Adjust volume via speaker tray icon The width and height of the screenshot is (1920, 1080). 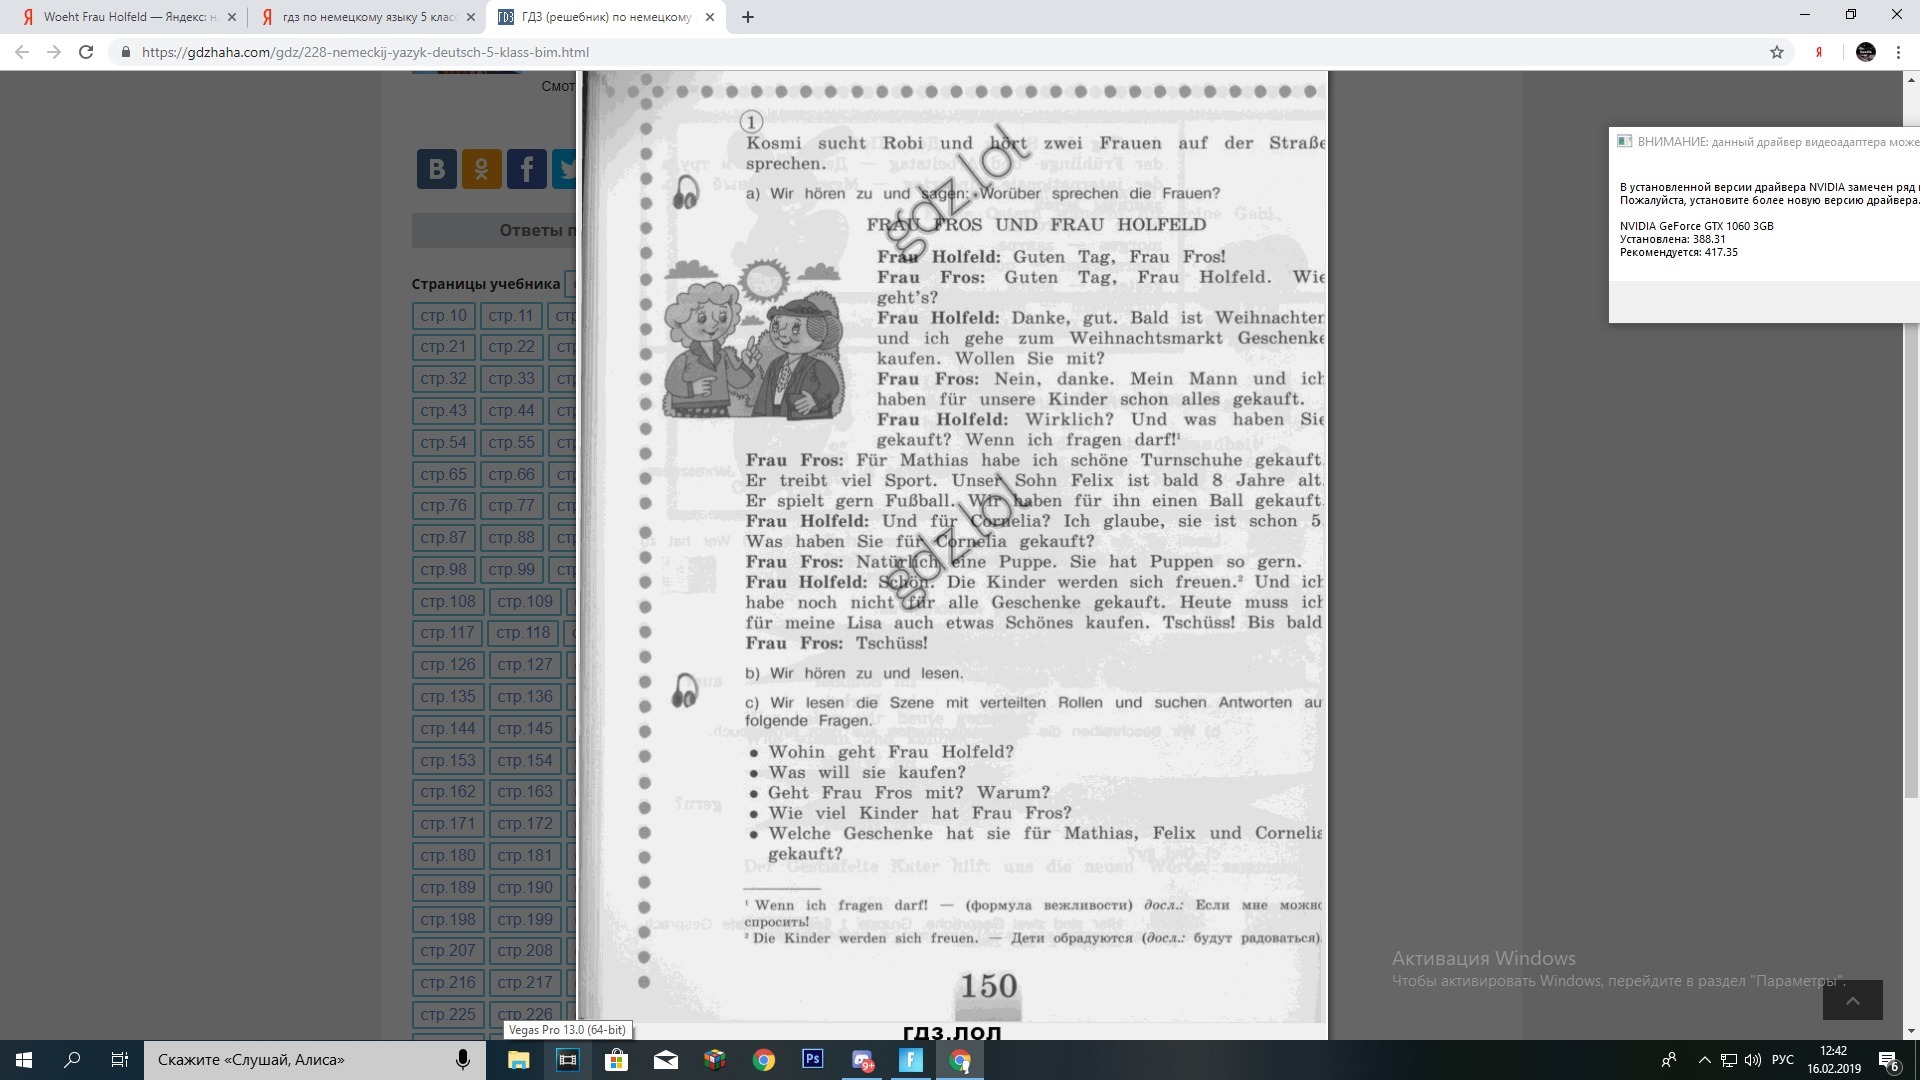point(1753,1059)
